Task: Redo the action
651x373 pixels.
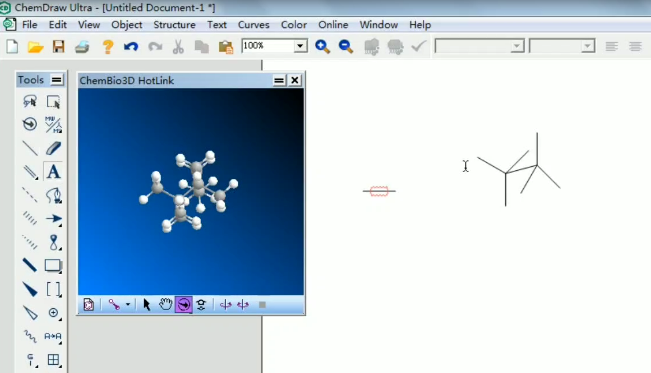Action: click(x=155, y=47)
